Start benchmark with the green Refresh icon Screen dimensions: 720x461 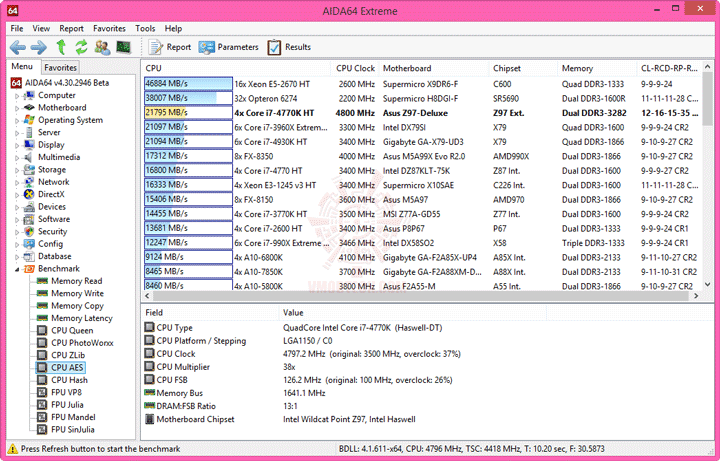[x=81, y=47]
